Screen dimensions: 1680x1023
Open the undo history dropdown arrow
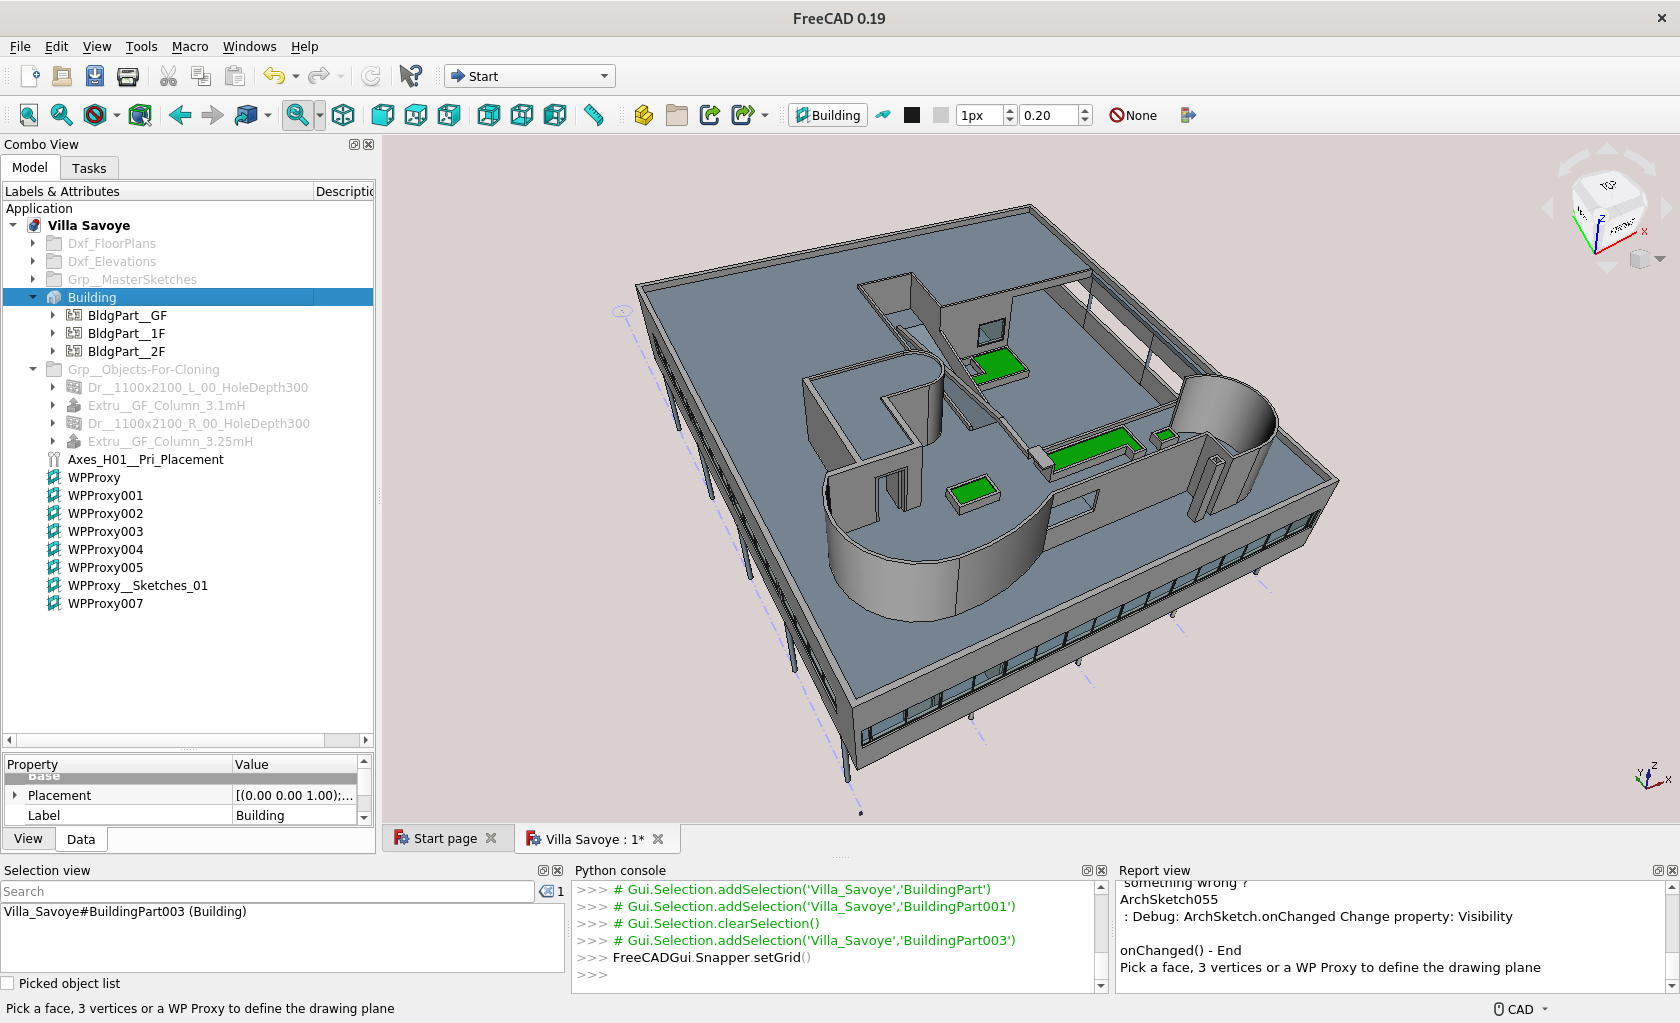click(x=296, y=76)
